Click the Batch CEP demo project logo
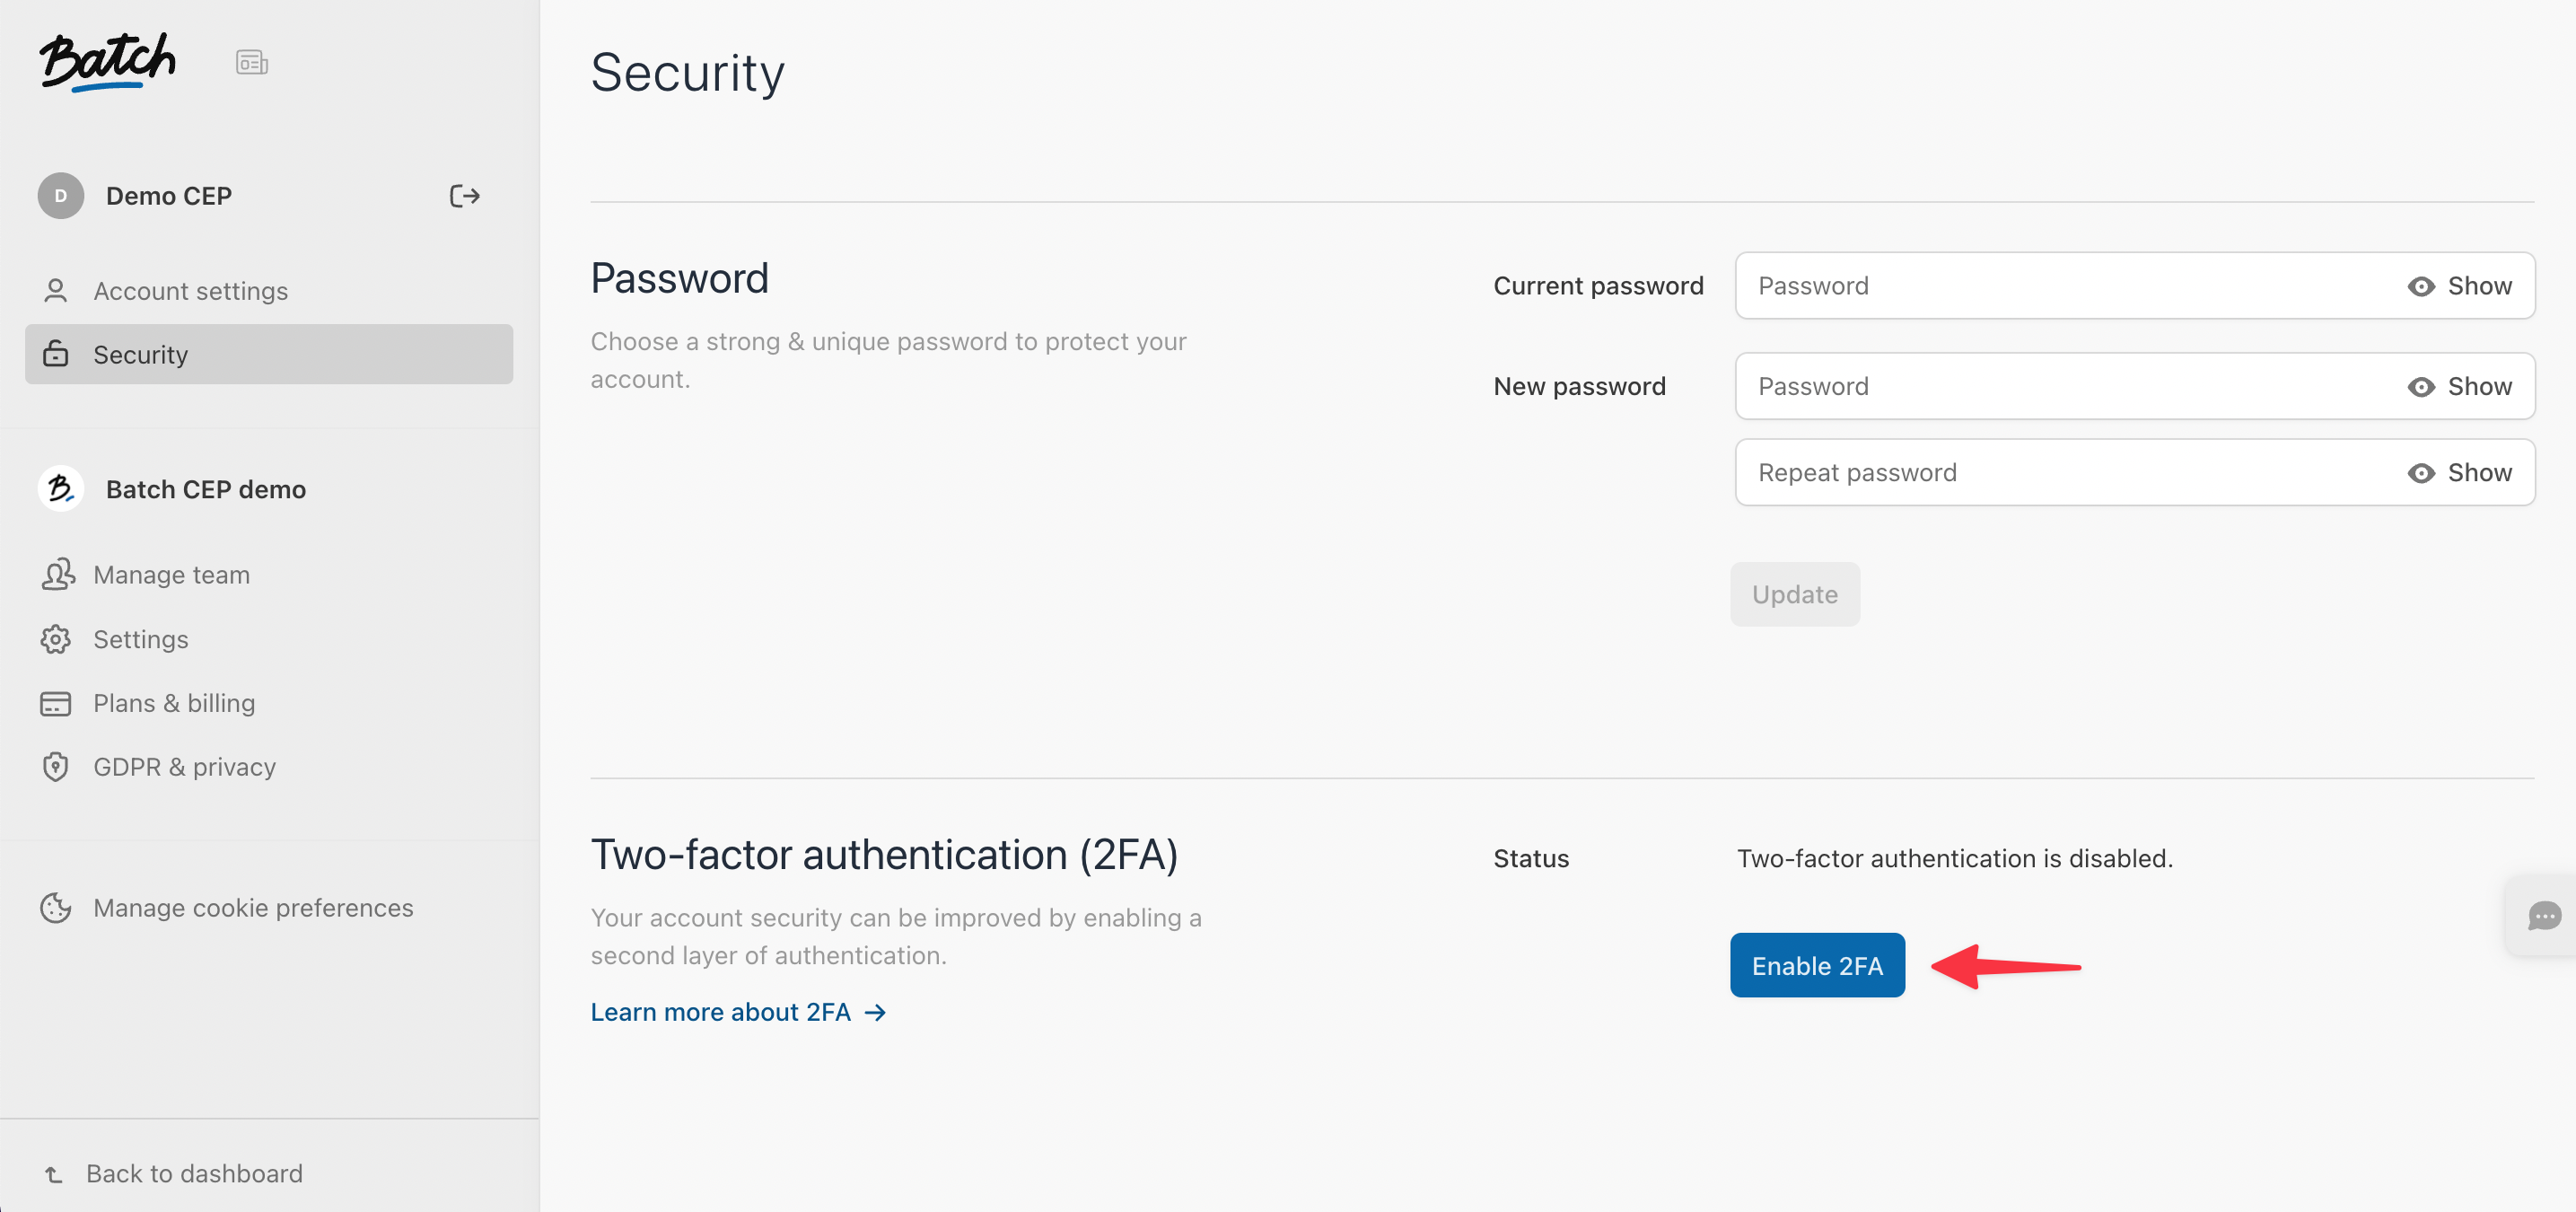2576x1212 pixels. pos(61,489)
